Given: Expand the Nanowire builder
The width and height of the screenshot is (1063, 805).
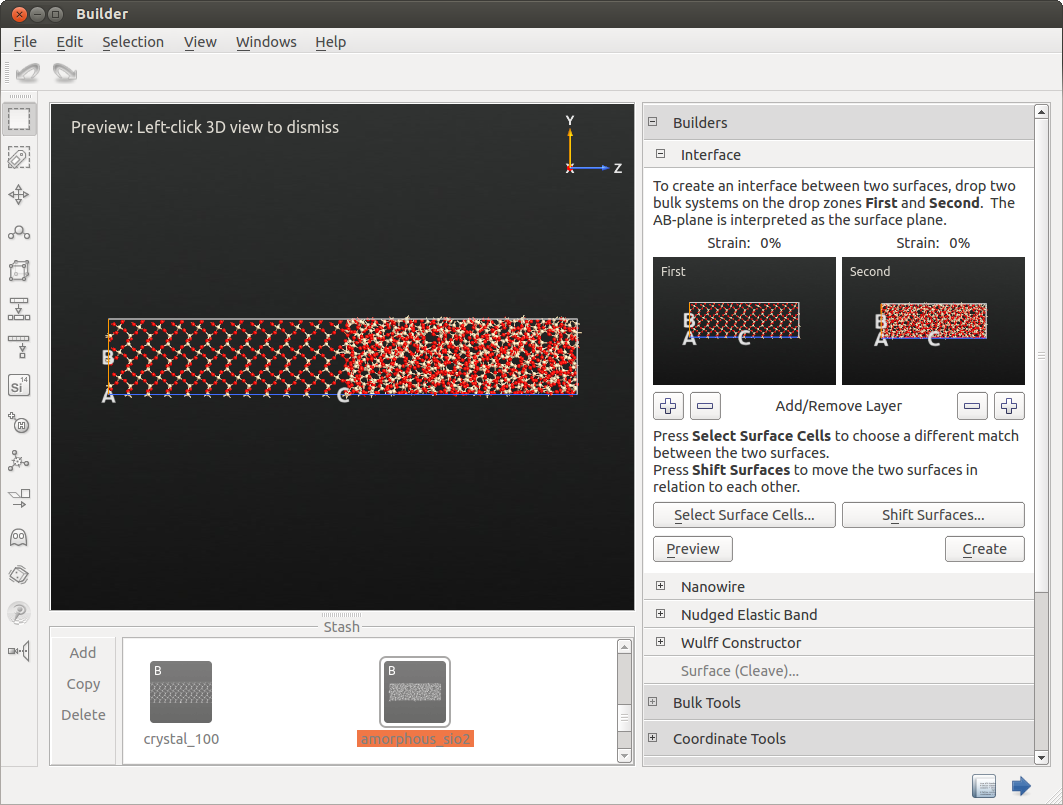Looking at the screenshot, I should (660, 585).
